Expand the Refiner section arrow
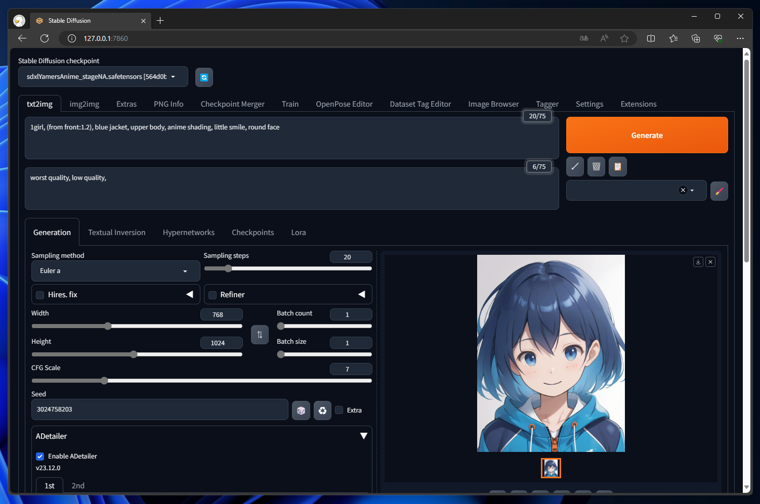The height and width of the screenshot is (504, 760). point(362,294)
